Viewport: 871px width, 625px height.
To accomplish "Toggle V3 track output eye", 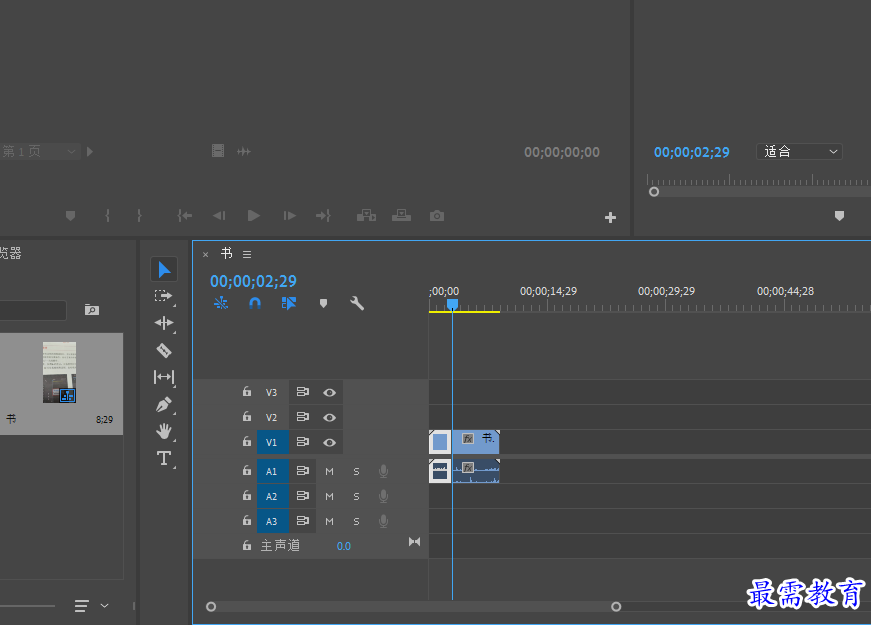I will click(329, 393).
